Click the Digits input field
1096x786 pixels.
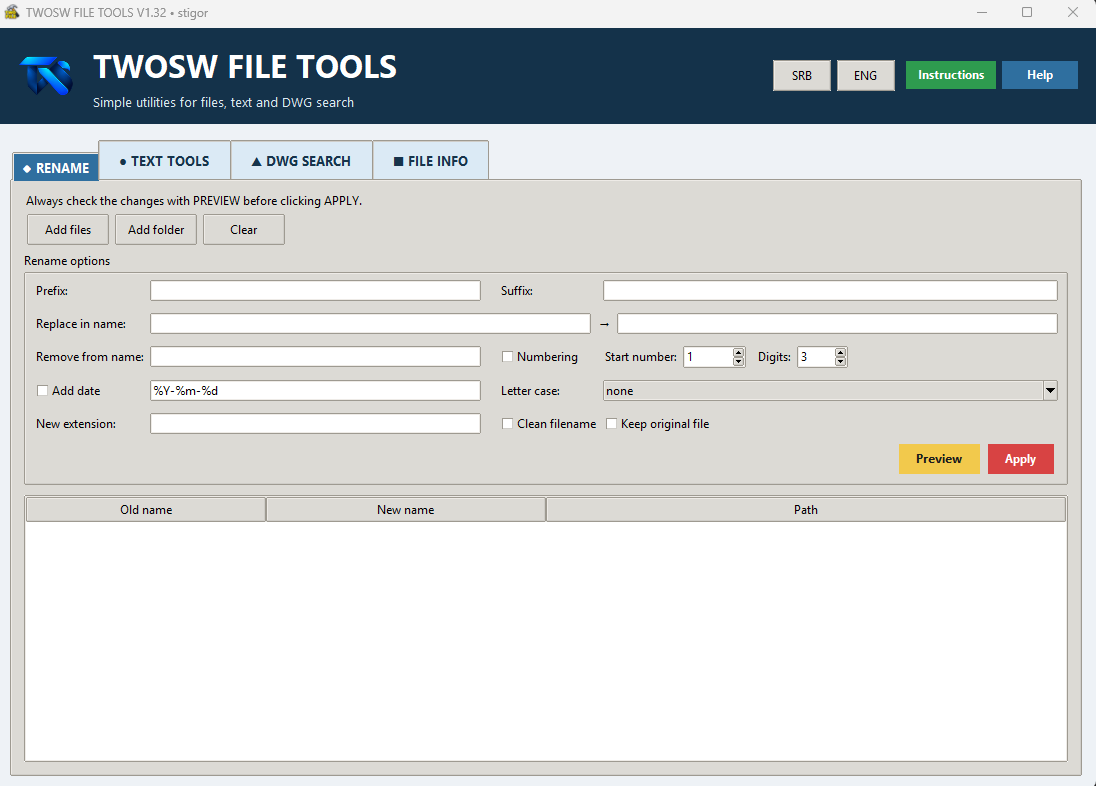[x=816, y=357]
